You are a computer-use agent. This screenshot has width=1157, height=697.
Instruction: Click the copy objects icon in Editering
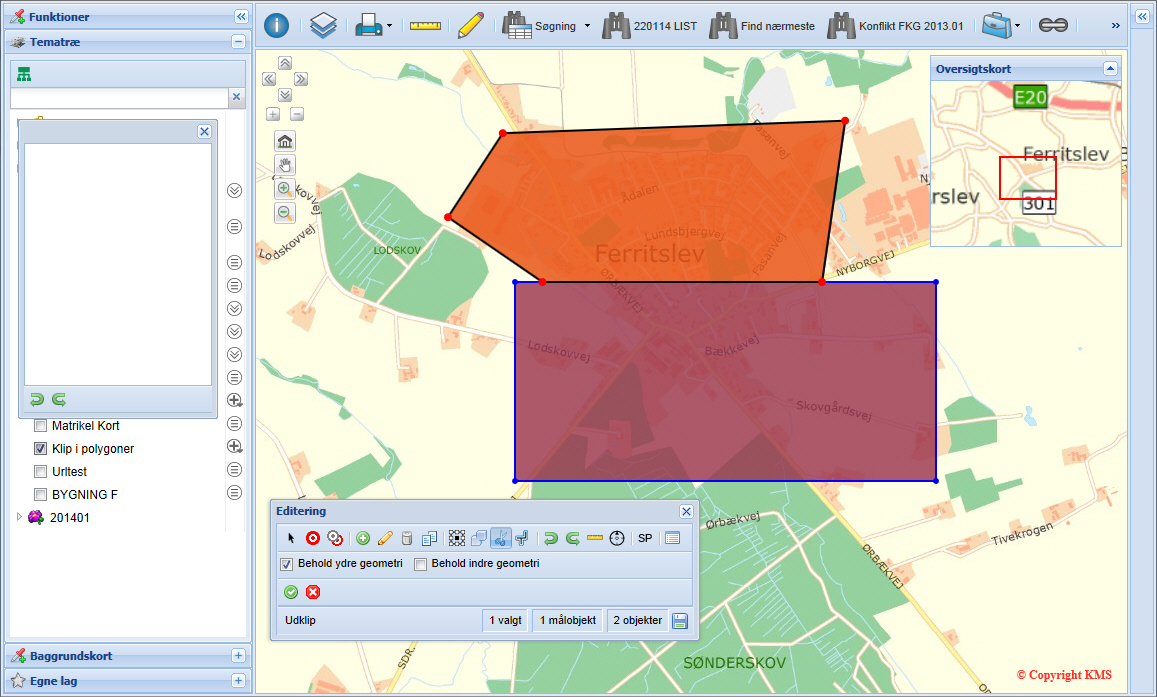[429, 538]
